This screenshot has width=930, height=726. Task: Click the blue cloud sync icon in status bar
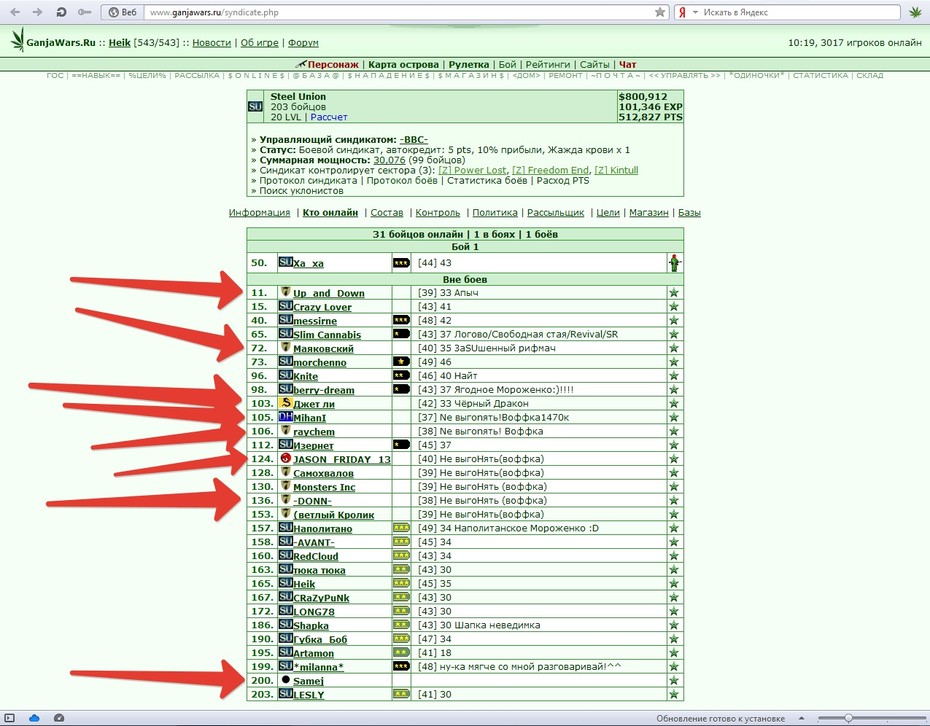[34, 718]
